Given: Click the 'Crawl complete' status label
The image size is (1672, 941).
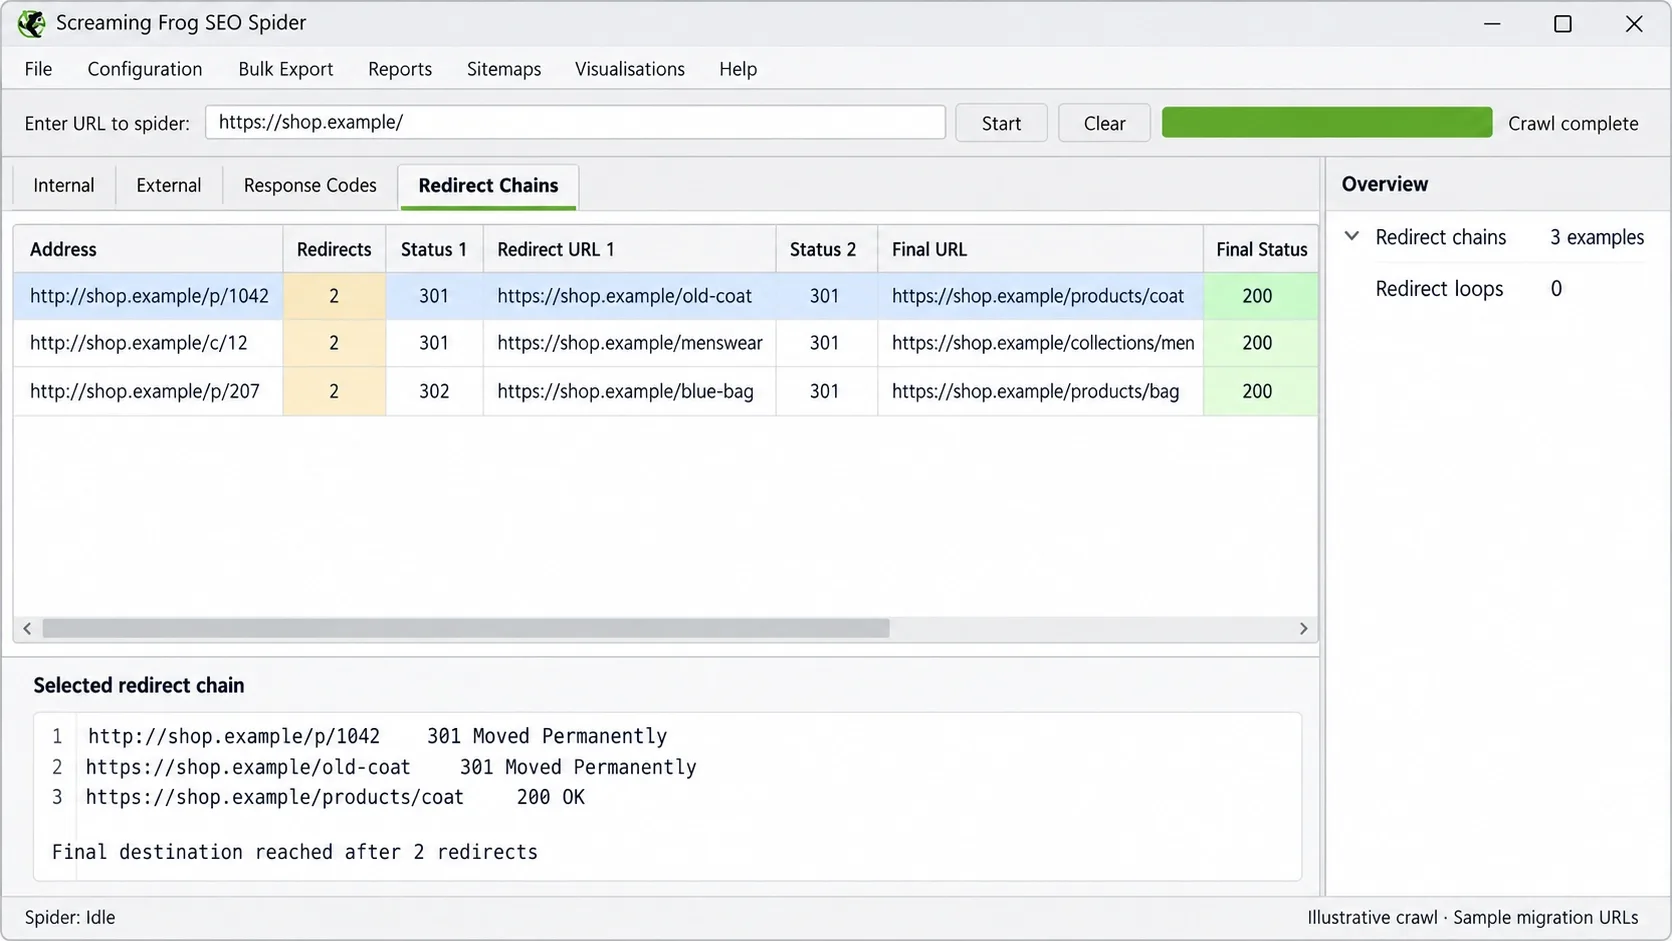Looking at the screenshot, I should point(1573,123).
